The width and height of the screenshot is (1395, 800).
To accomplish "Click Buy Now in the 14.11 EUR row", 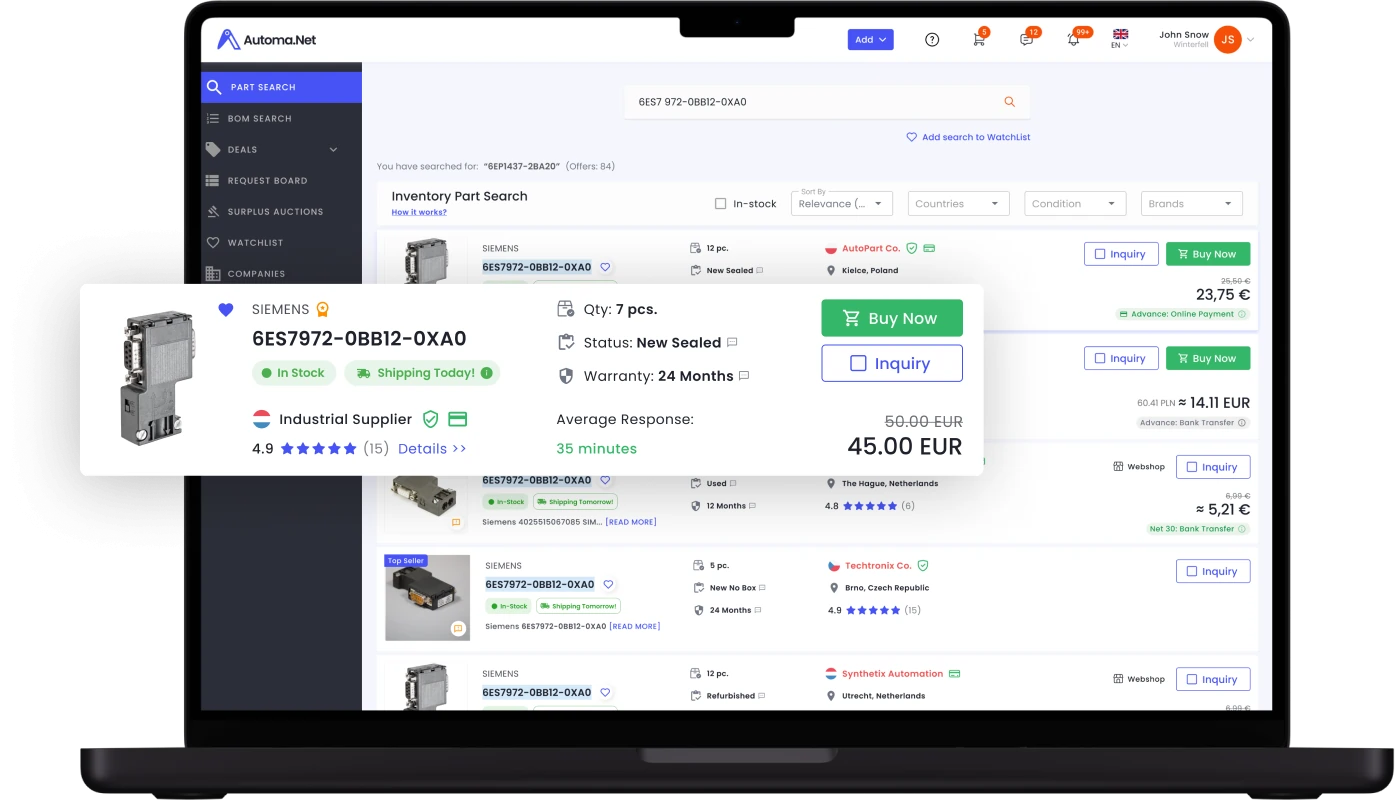I will [x=1208, y=358].
